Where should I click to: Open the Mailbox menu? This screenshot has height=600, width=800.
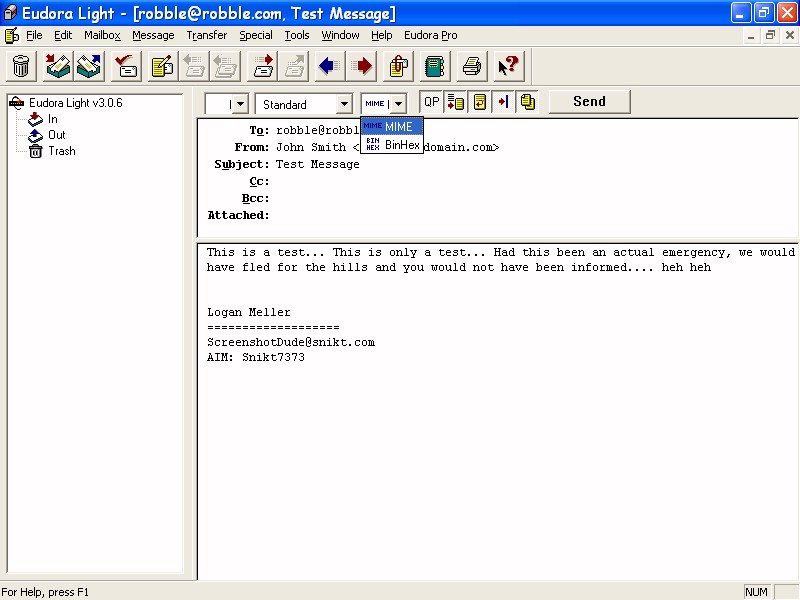click(103, 35)
